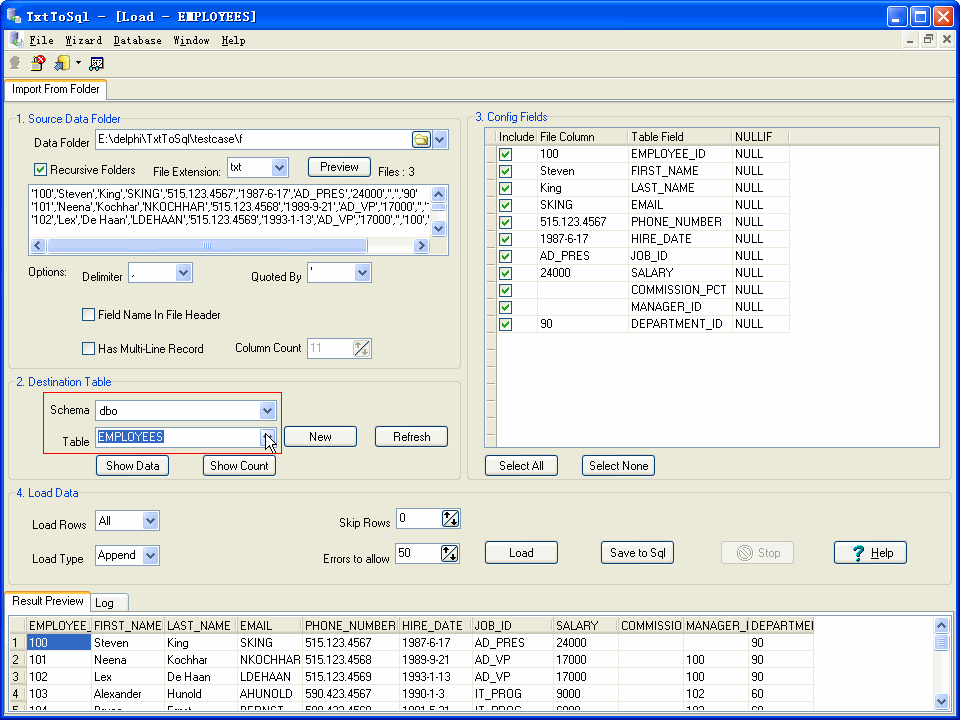Click the disconnect toolbar icon with red X
This screenshot has width=960, height=720.
(38, 63)
